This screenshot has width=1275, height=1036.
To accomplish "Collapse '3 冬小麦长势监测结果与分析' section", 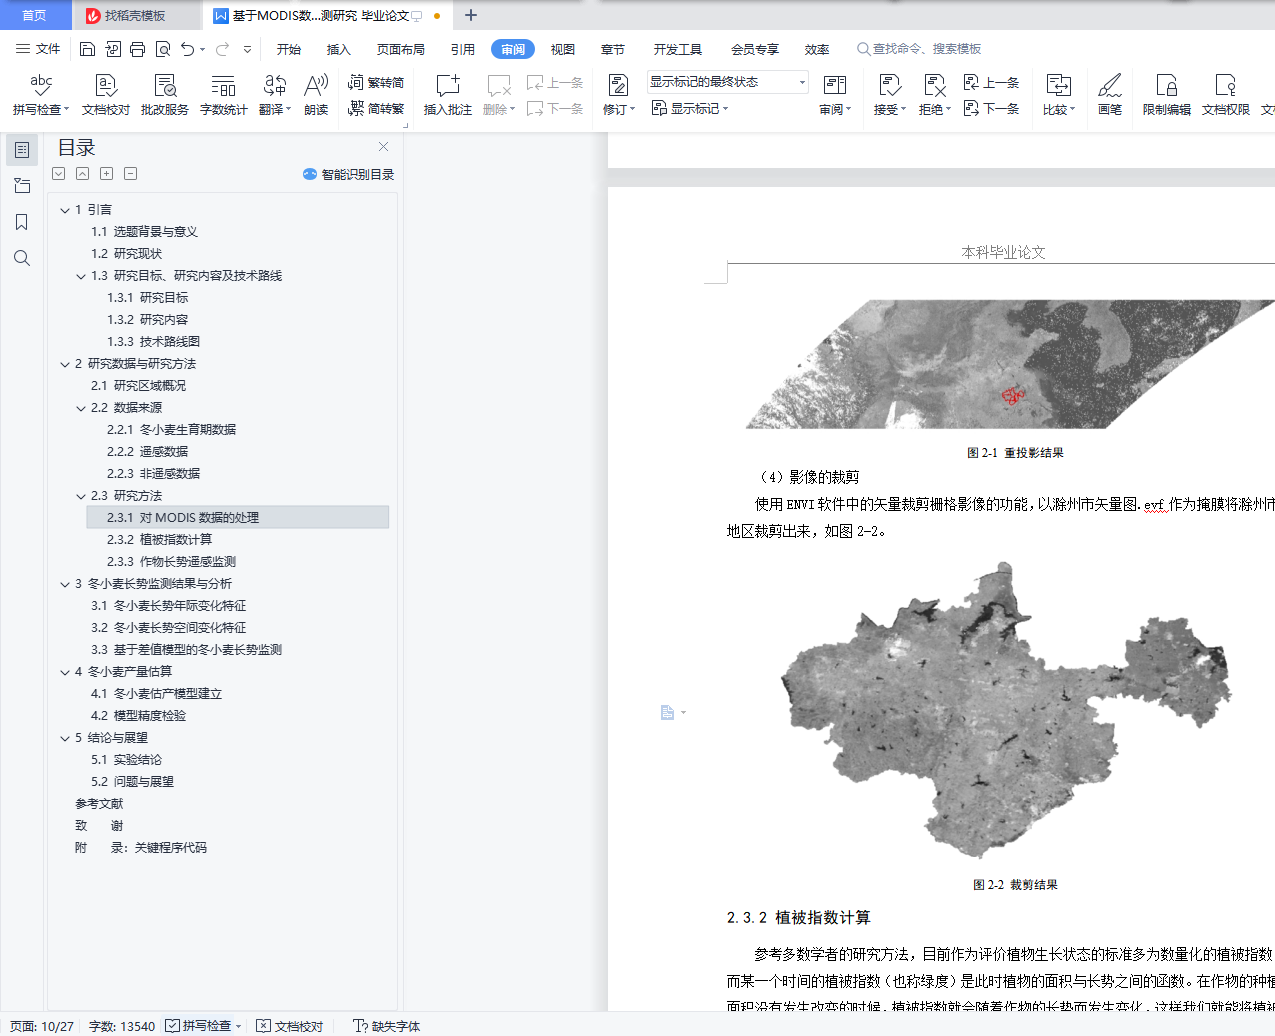I will coord(65,584).
